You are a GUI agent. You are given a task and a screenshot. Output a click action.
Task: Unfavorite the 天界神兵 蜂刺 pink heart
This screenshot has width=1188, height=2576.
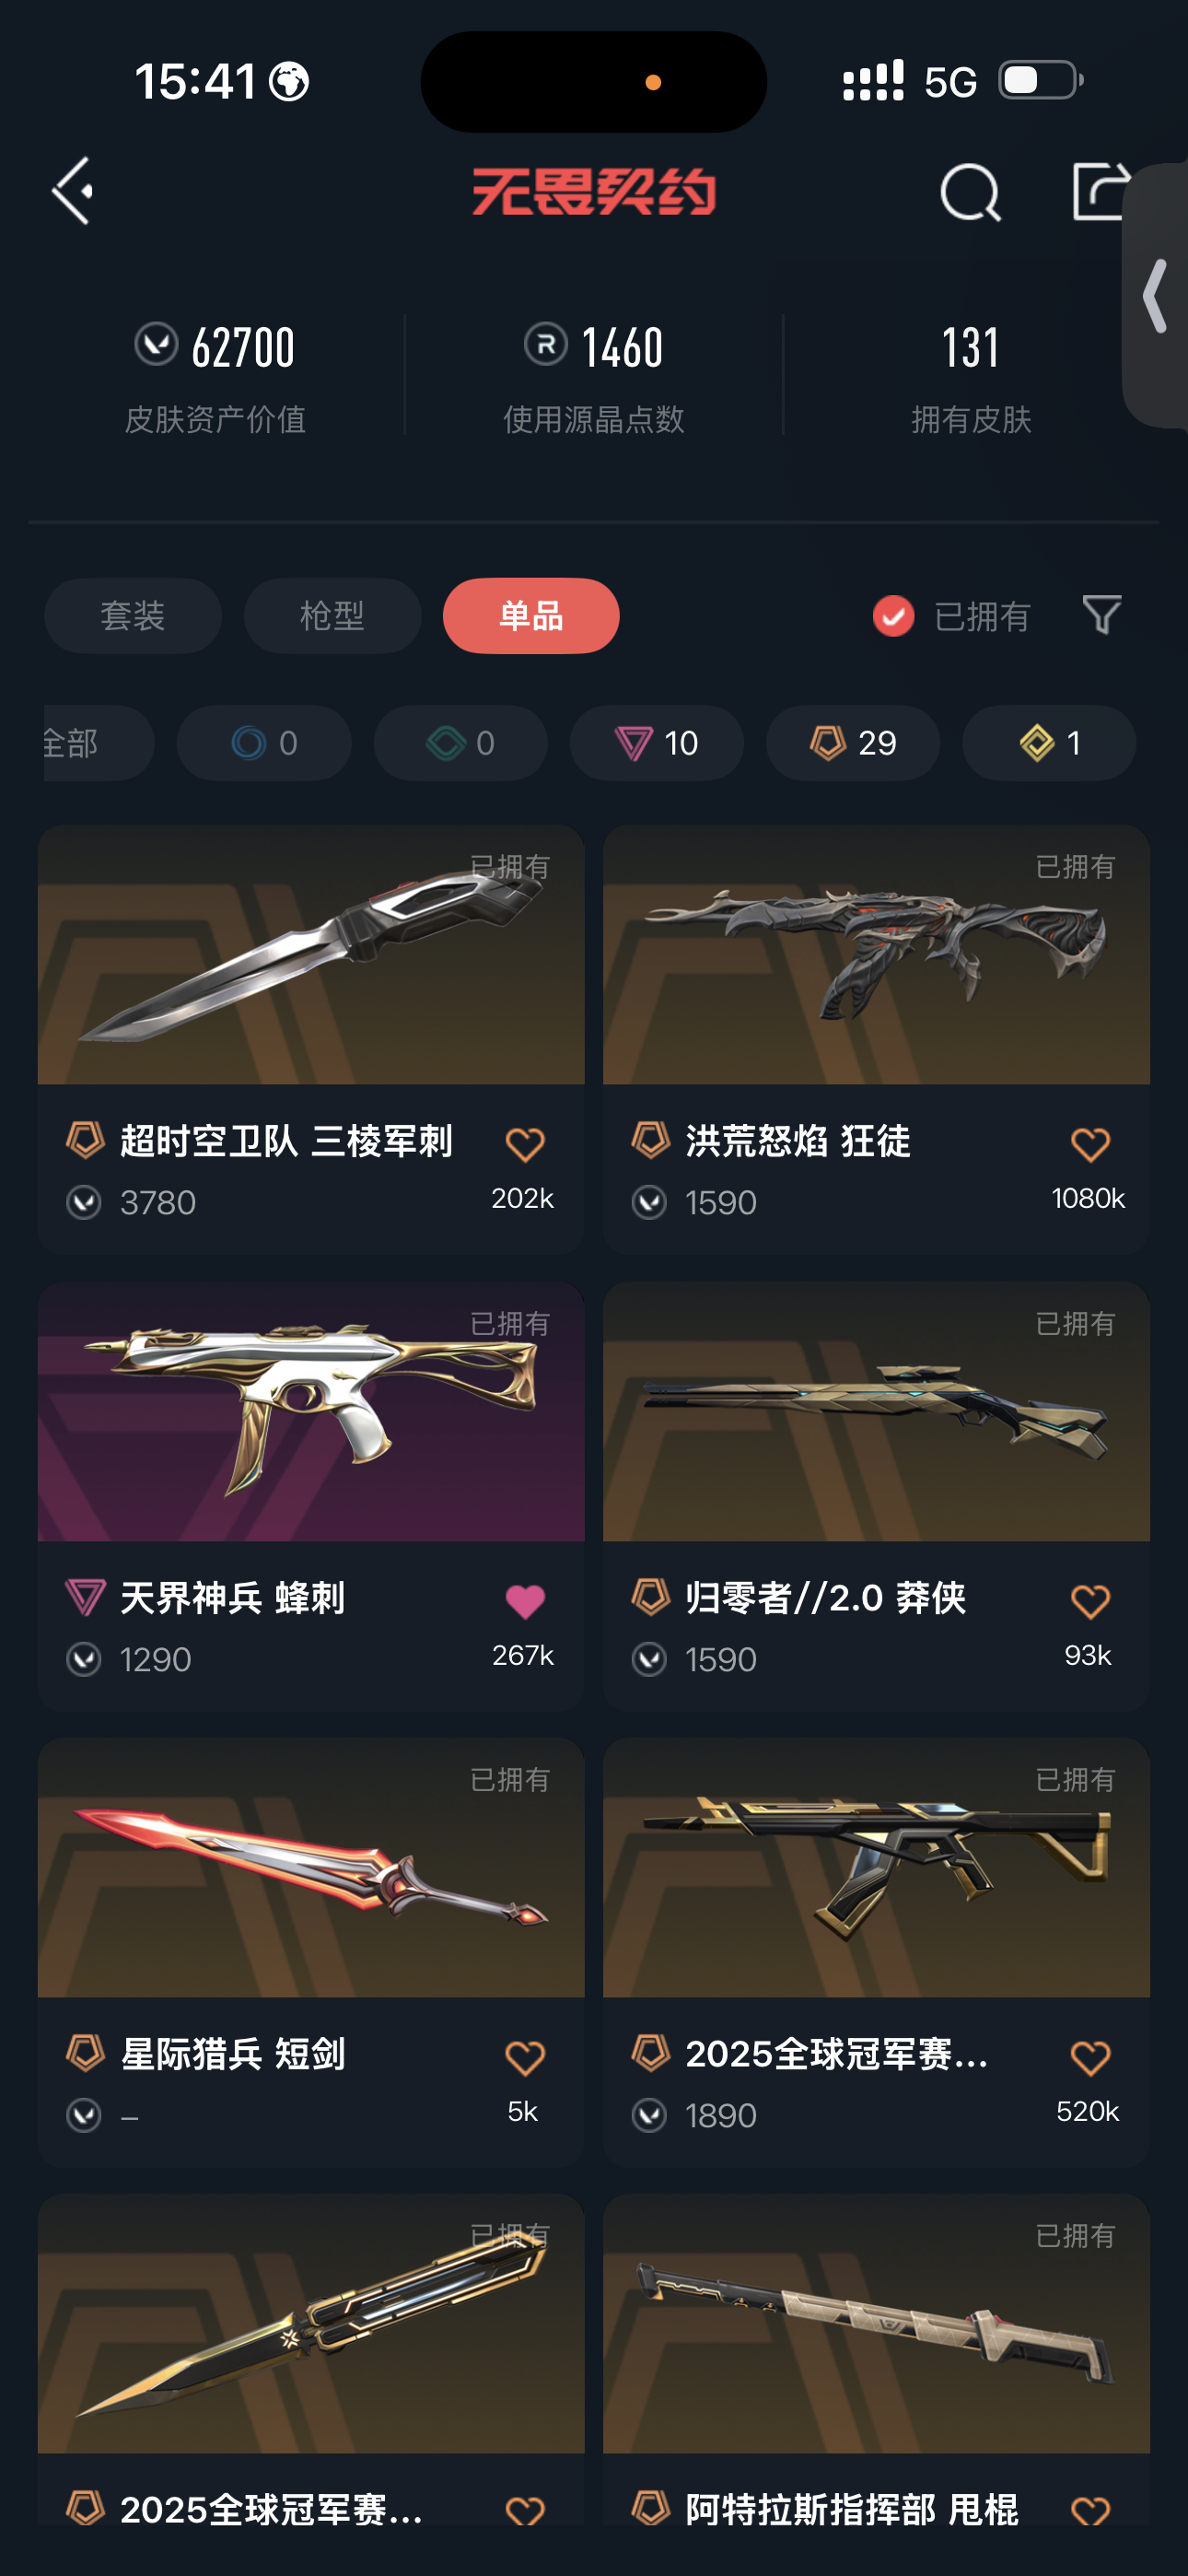[x=525, y=1601]
